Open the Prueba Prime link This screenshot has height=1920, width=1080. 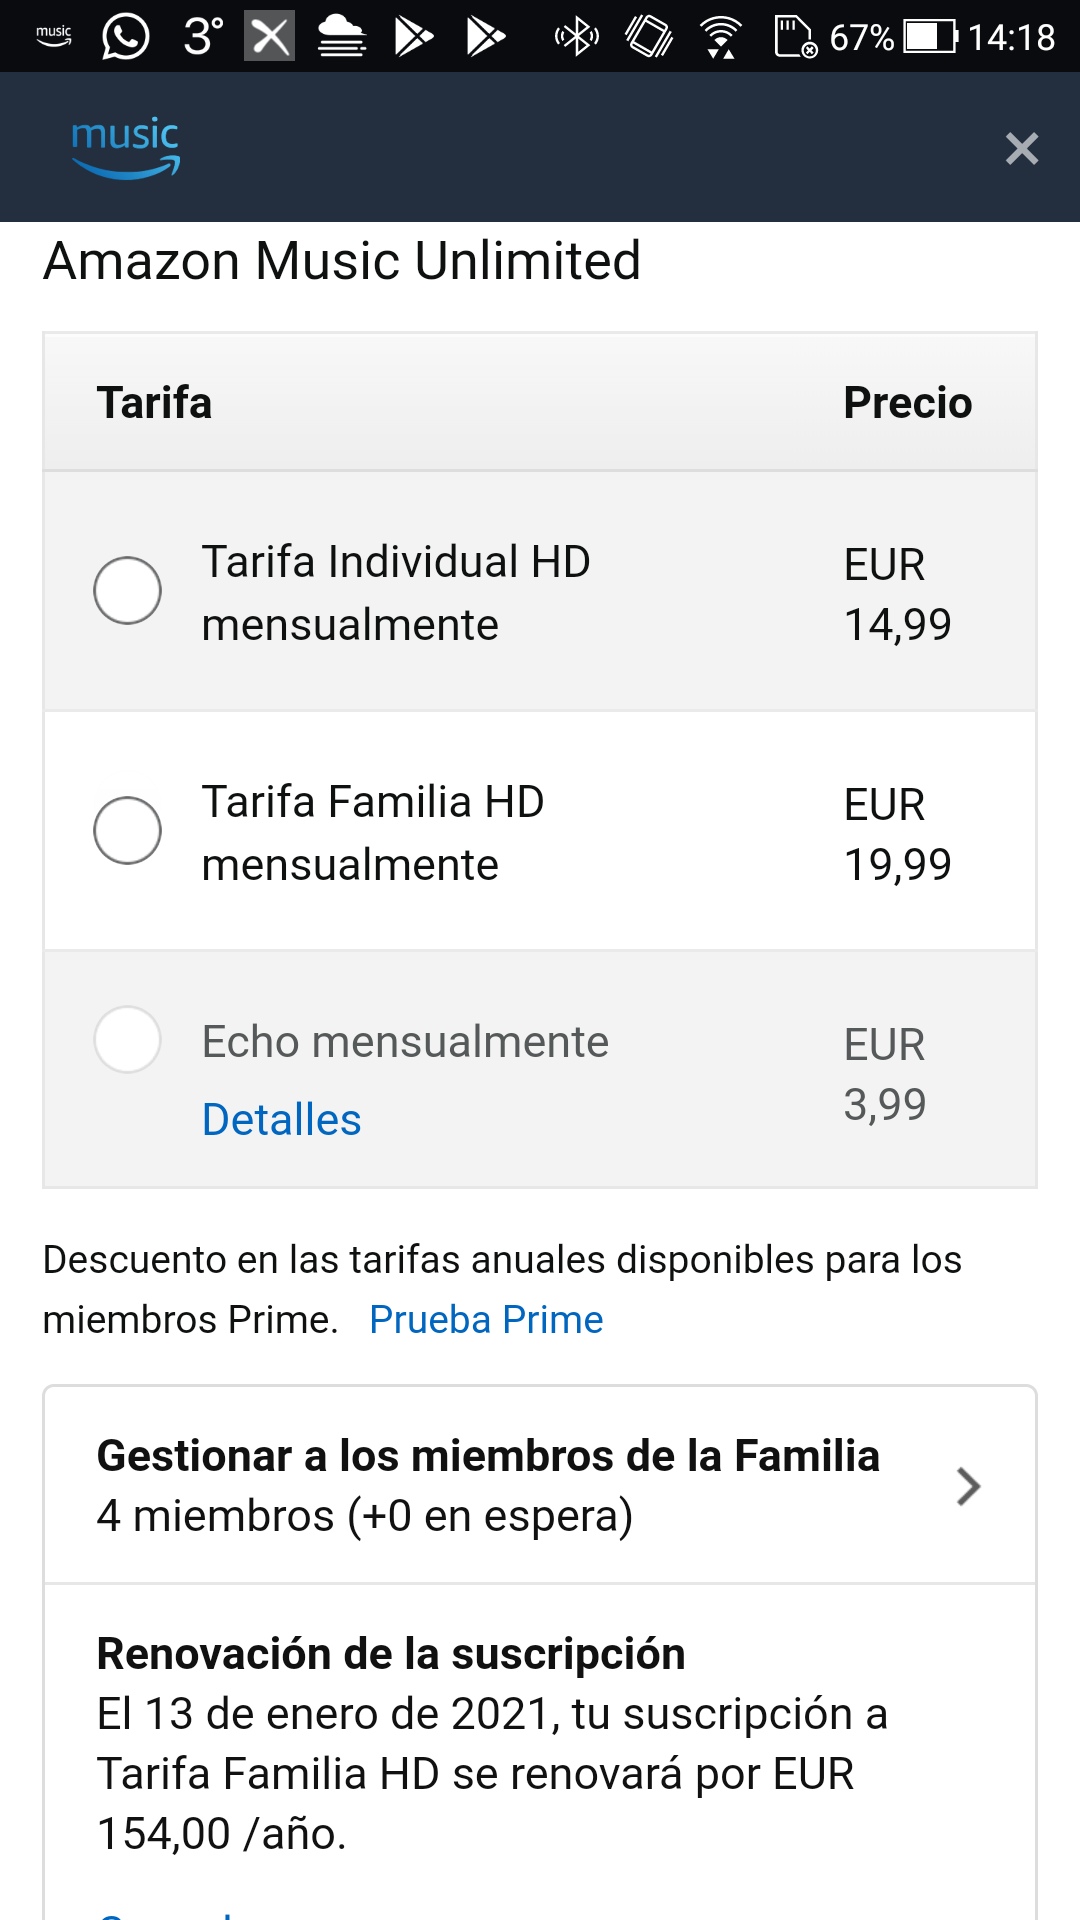tap(486, 1320)
